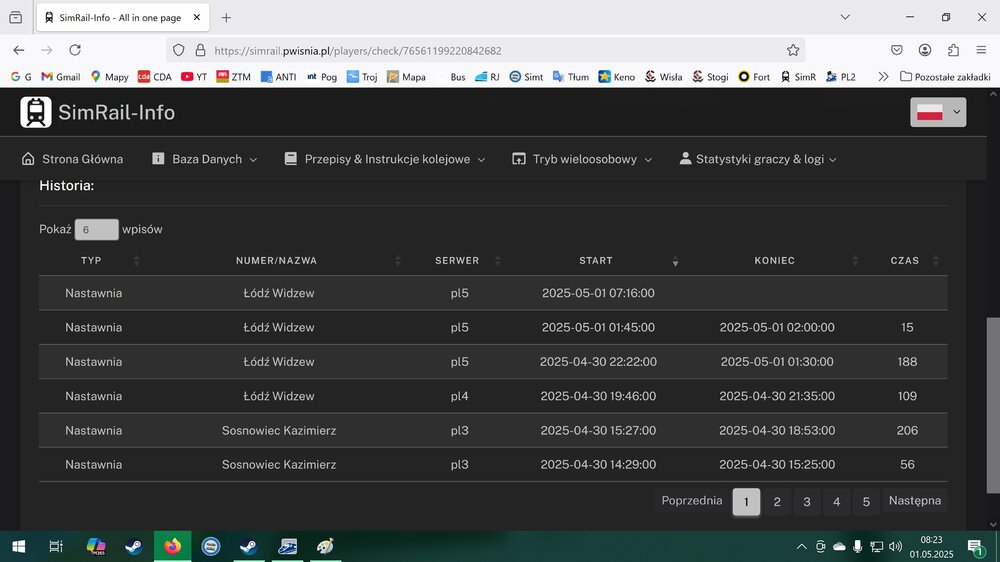This screenshot has width=1000, height=562.
Task: Open Statystyki graczy & logi menu
Action: [757, 159]
